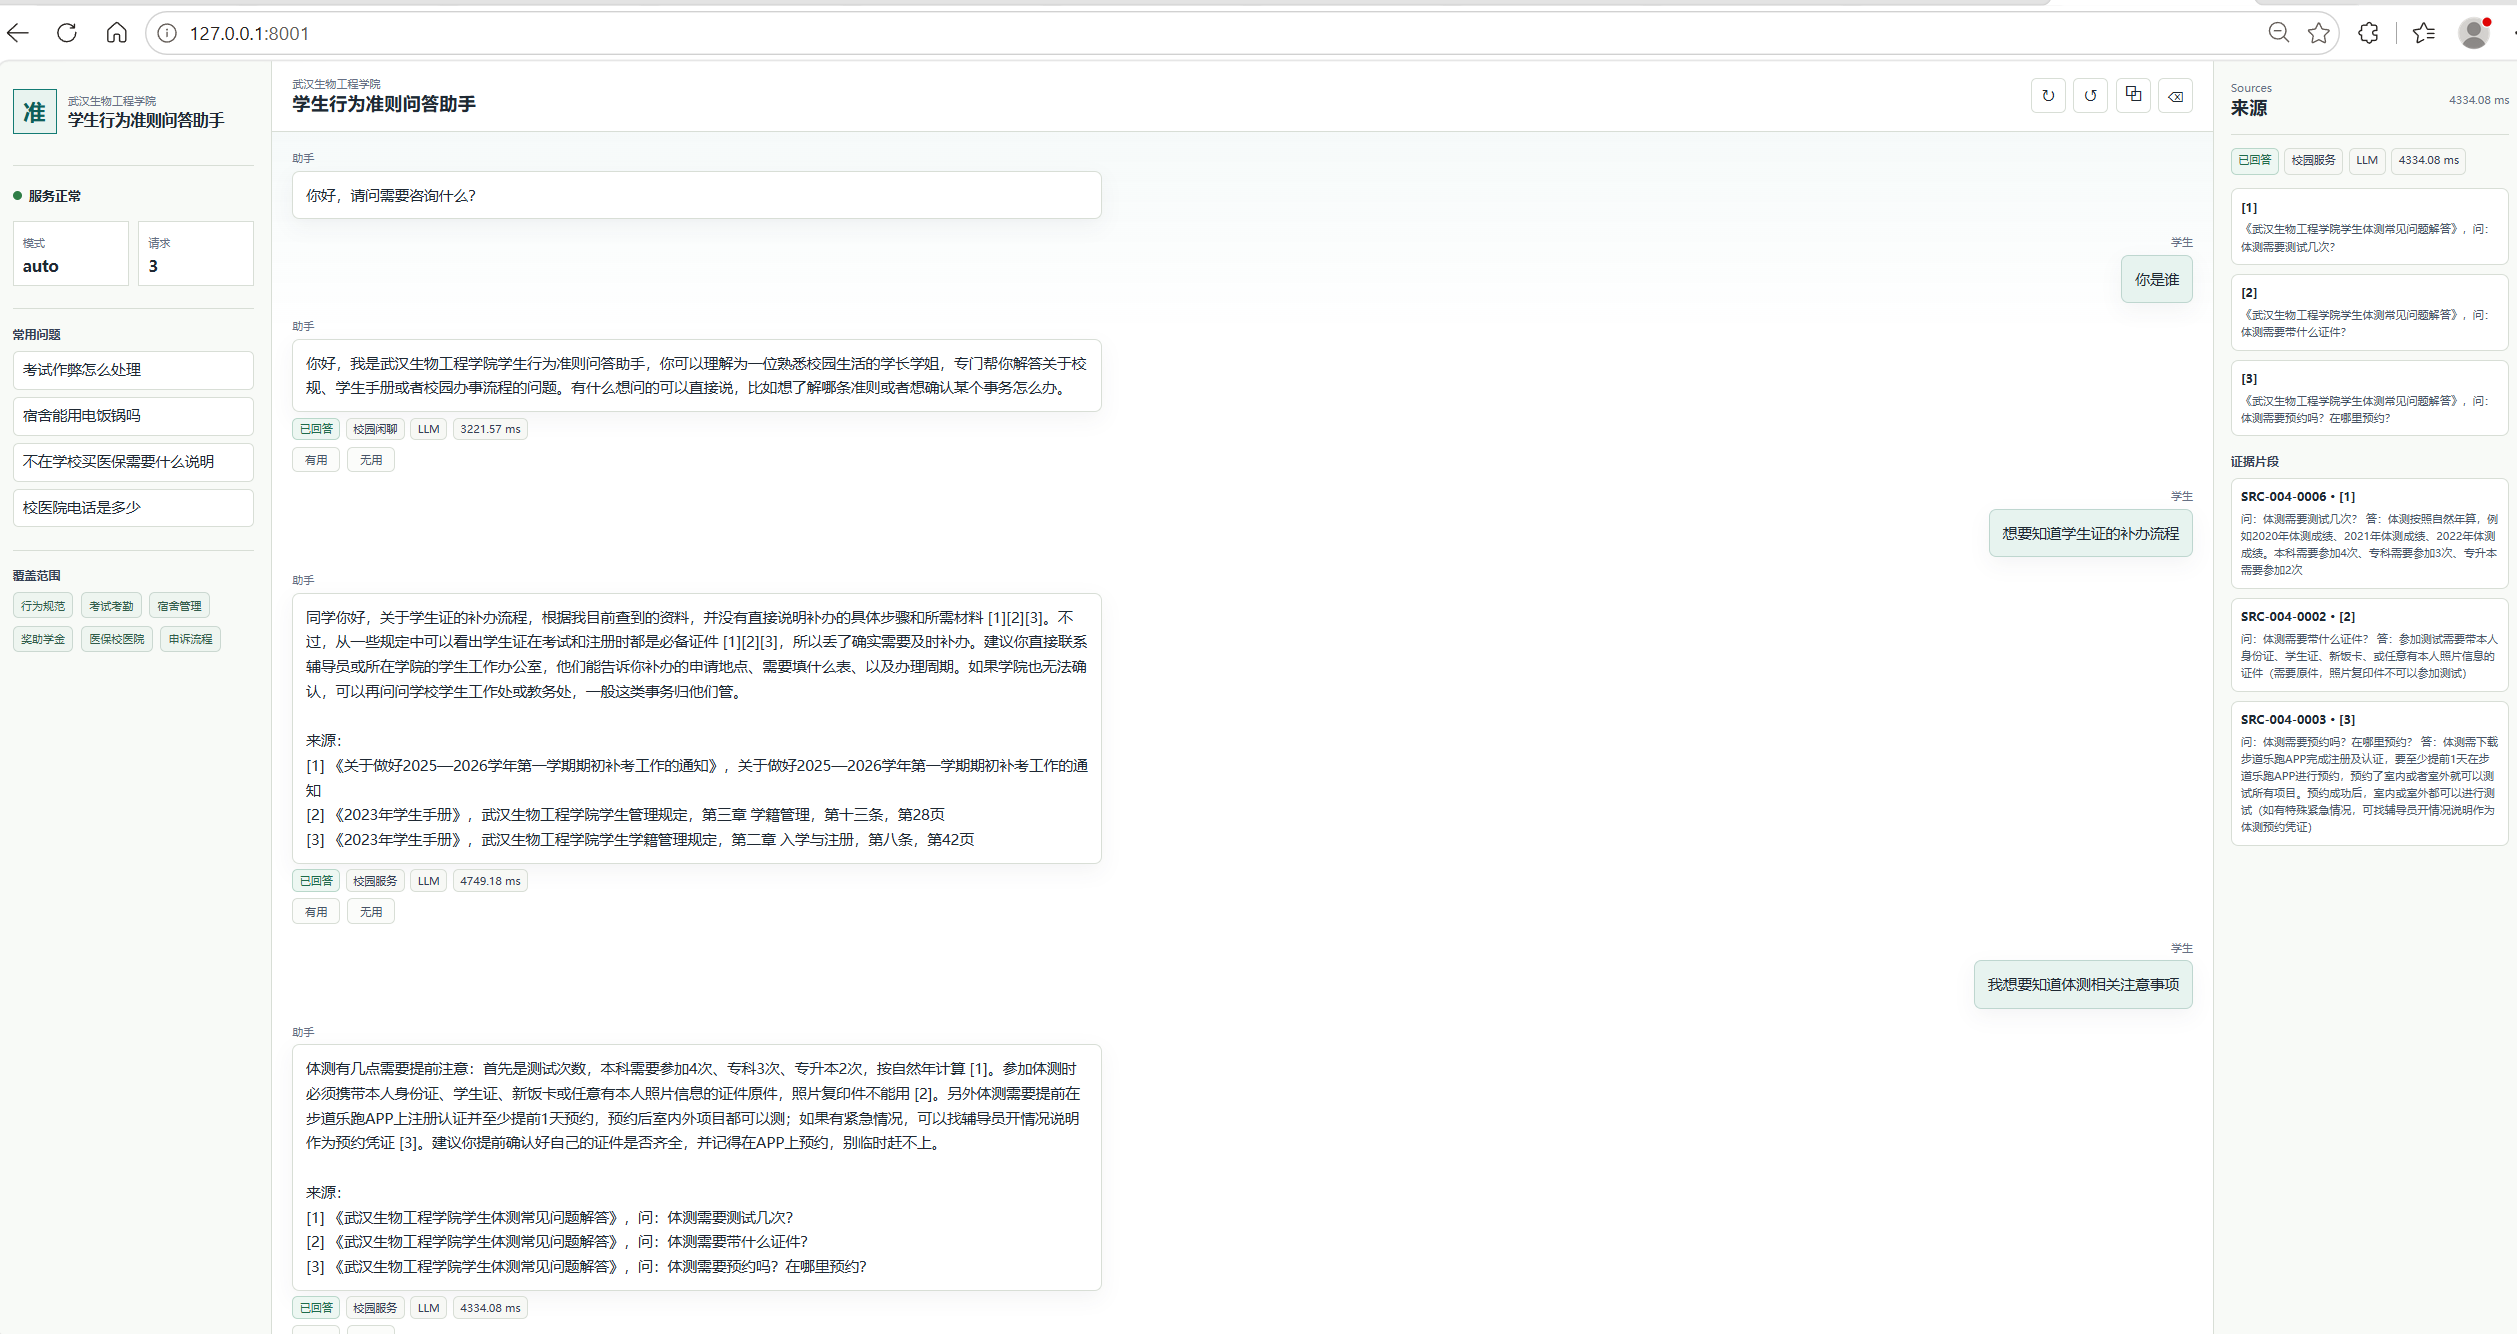
Task: Select common question 宿舍能用电饭锅吗
Action: click(133, 416)
